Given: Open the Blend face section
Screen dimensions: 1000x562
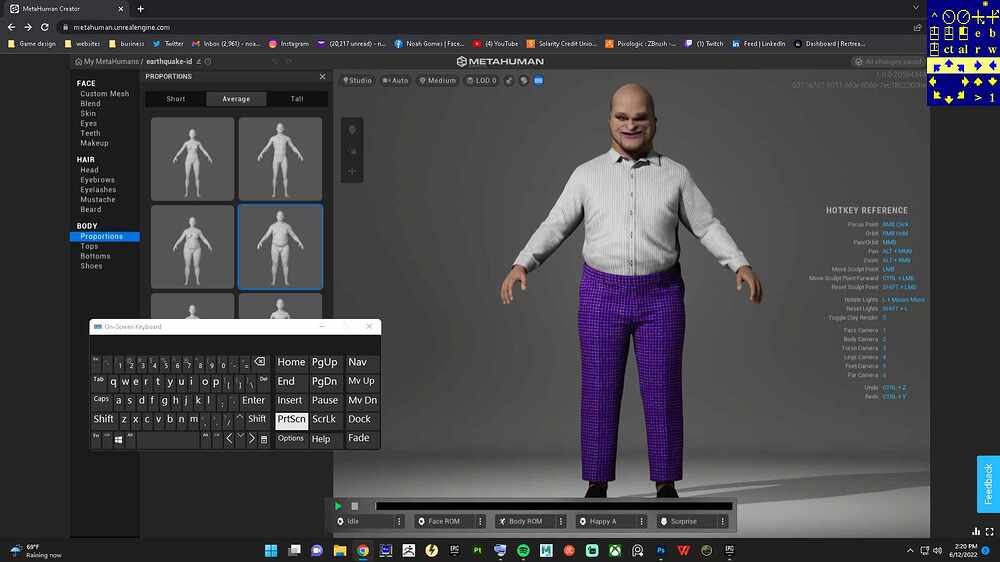Looking at the screenshot, I should tap(91, 103).
